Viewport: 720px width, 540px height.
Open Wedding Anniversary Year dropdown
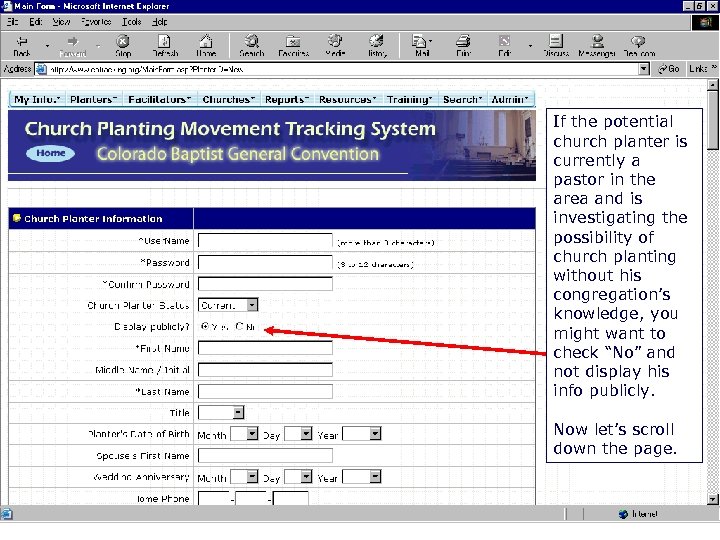362,477
